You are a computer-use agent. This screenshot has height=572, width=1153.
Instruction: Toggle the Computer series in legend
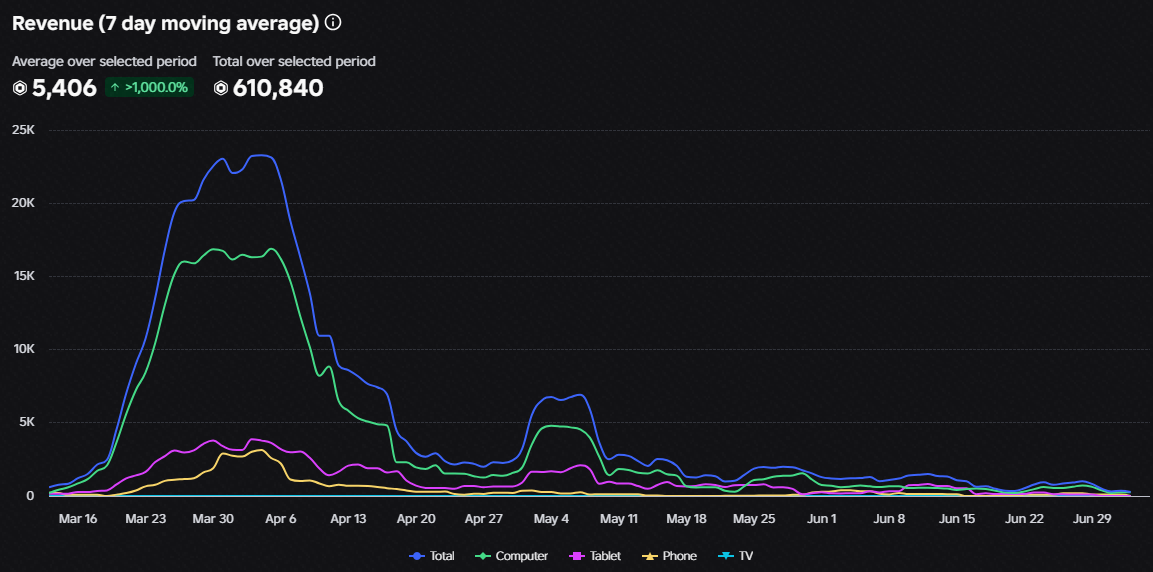(x=513, y=556)
